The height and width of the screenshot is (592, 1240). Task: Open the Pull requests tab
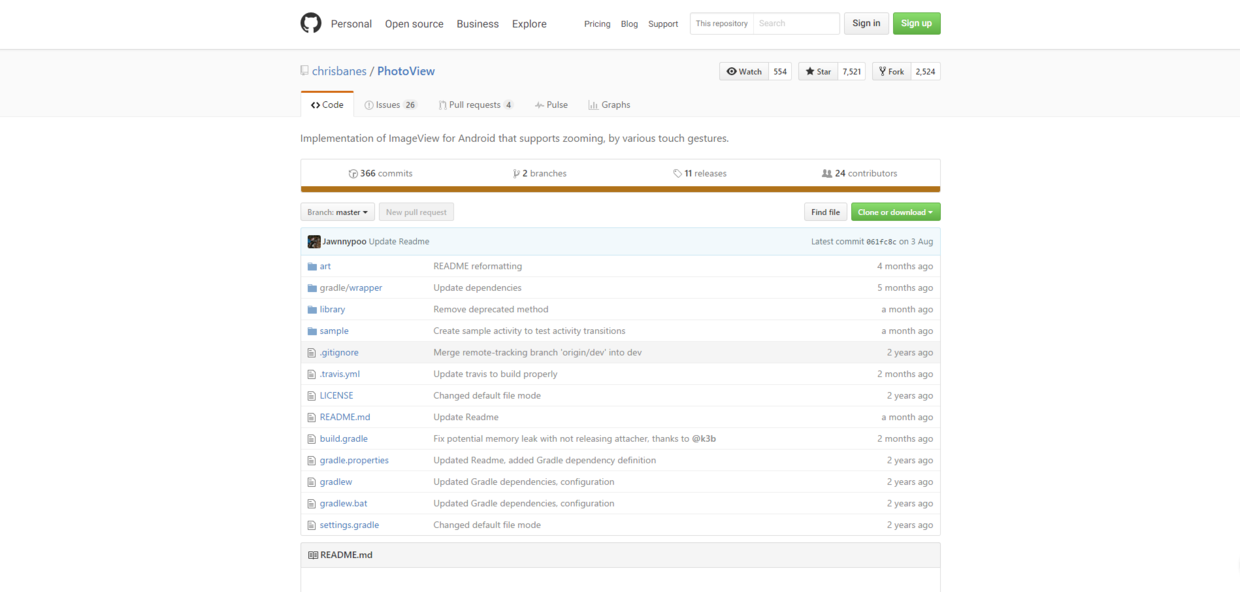coord(475,105)
